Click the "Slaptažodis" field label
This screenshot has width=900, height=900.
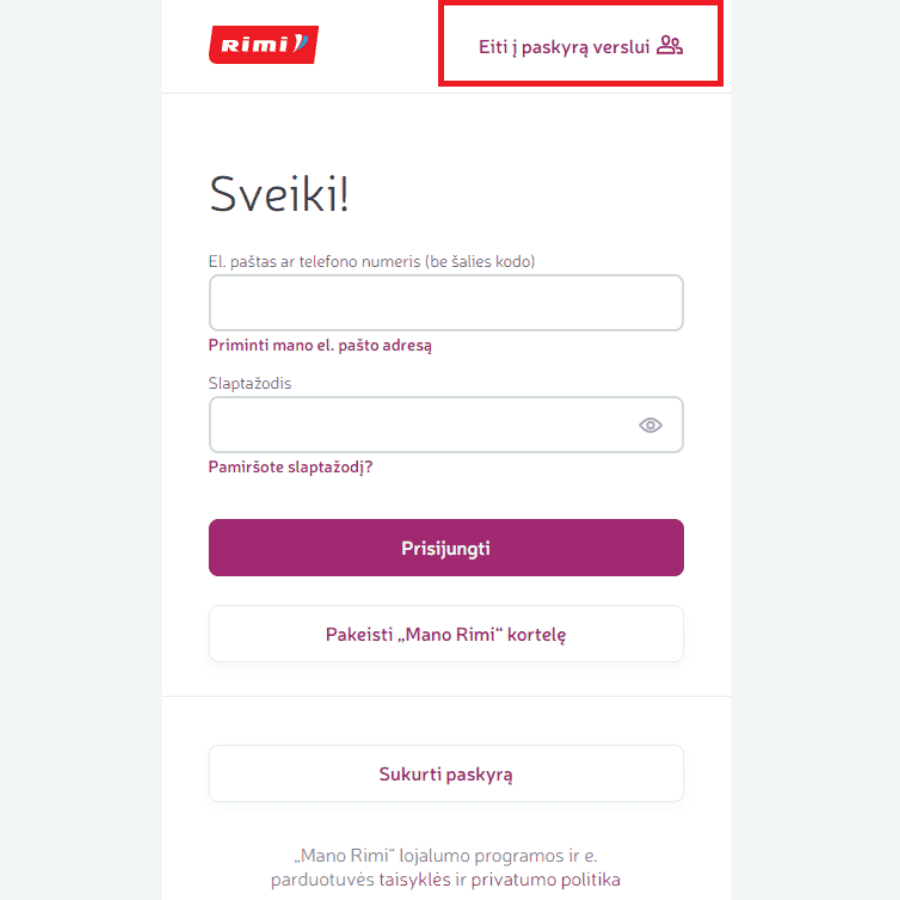[x=250, y=383]
